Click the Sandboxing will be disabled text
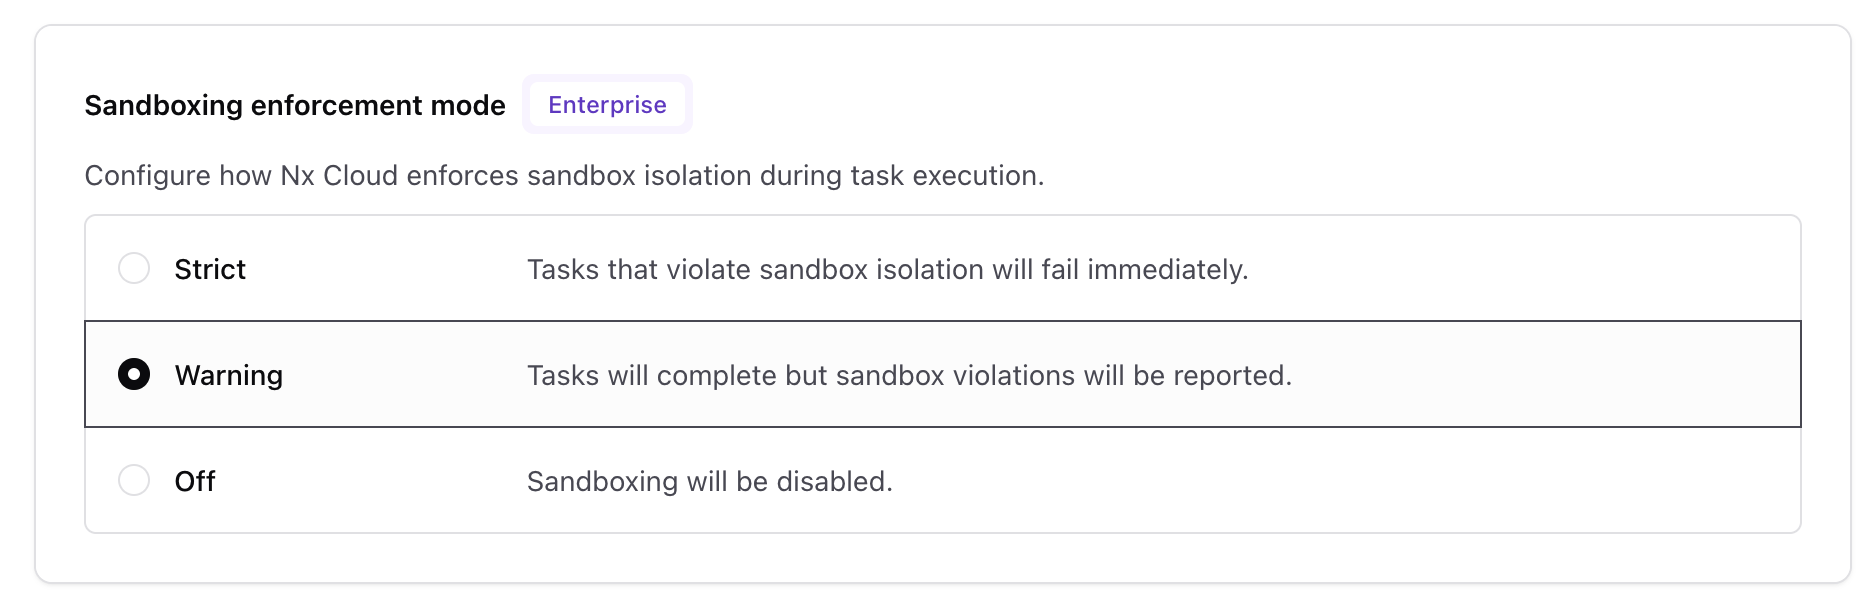Image resolution: width=1872 pixels, height=604 pixels. click(x=710, y=480)
